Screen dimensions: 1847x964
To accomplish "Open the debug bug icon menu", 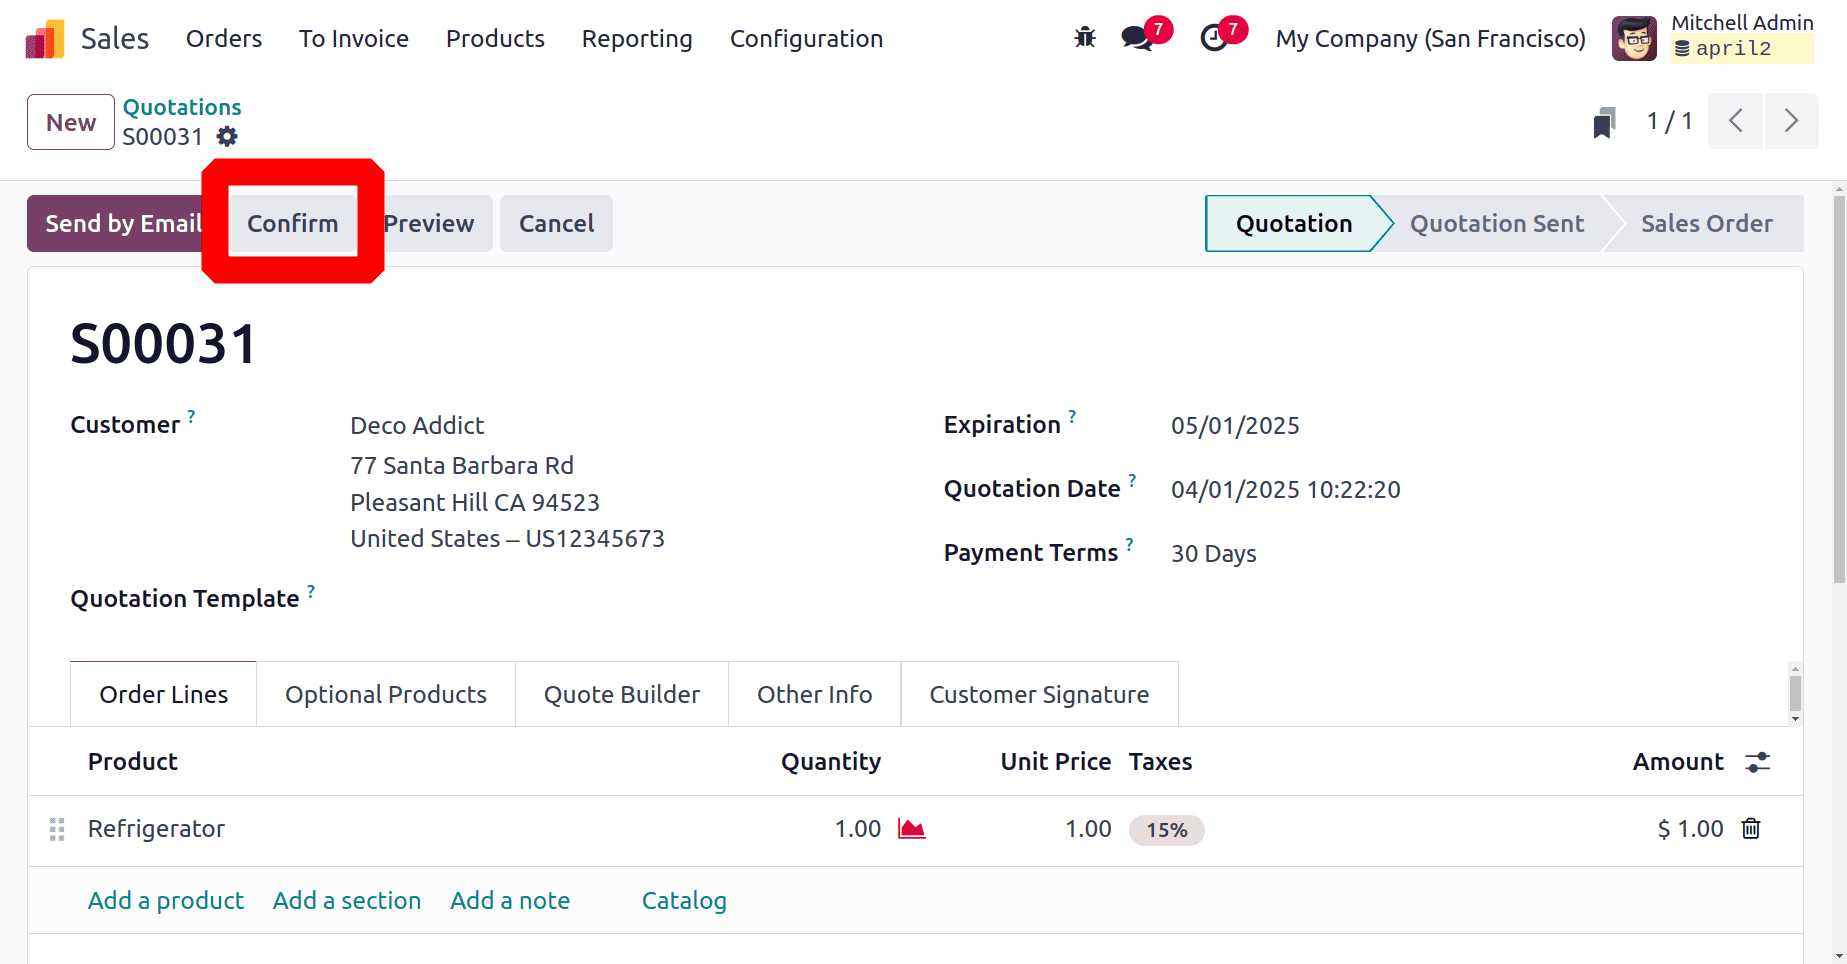I will (1085, 38).
